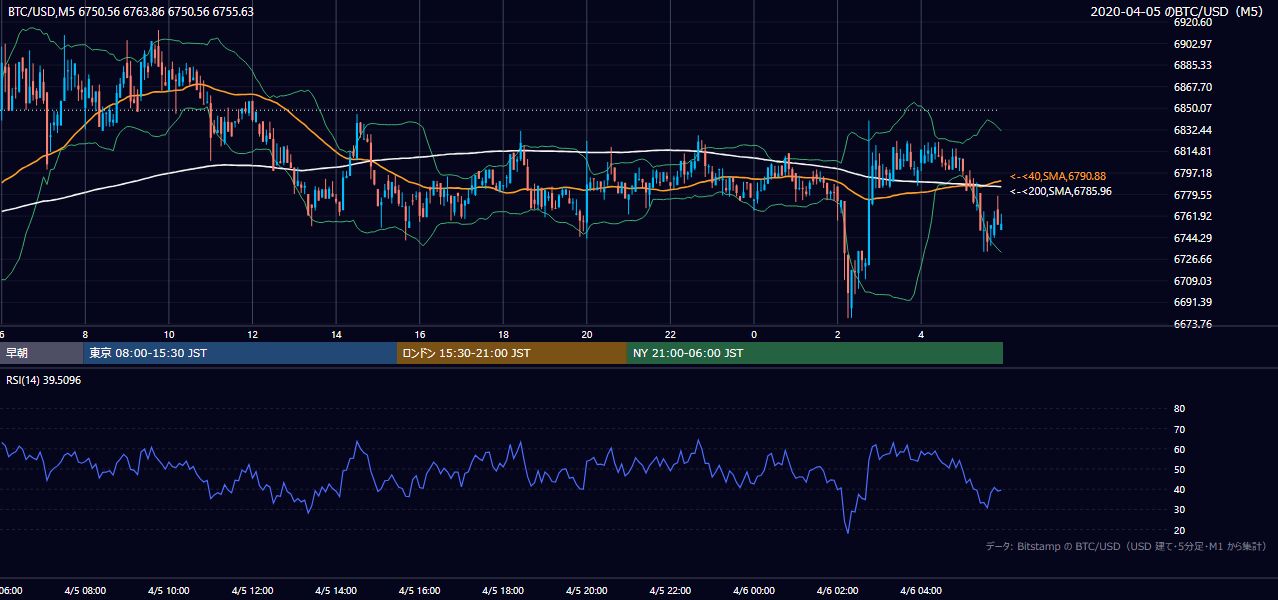Click price axis value 6673.76
This screenshot has width=1278, height=600.
click(x=1193, y=324)
